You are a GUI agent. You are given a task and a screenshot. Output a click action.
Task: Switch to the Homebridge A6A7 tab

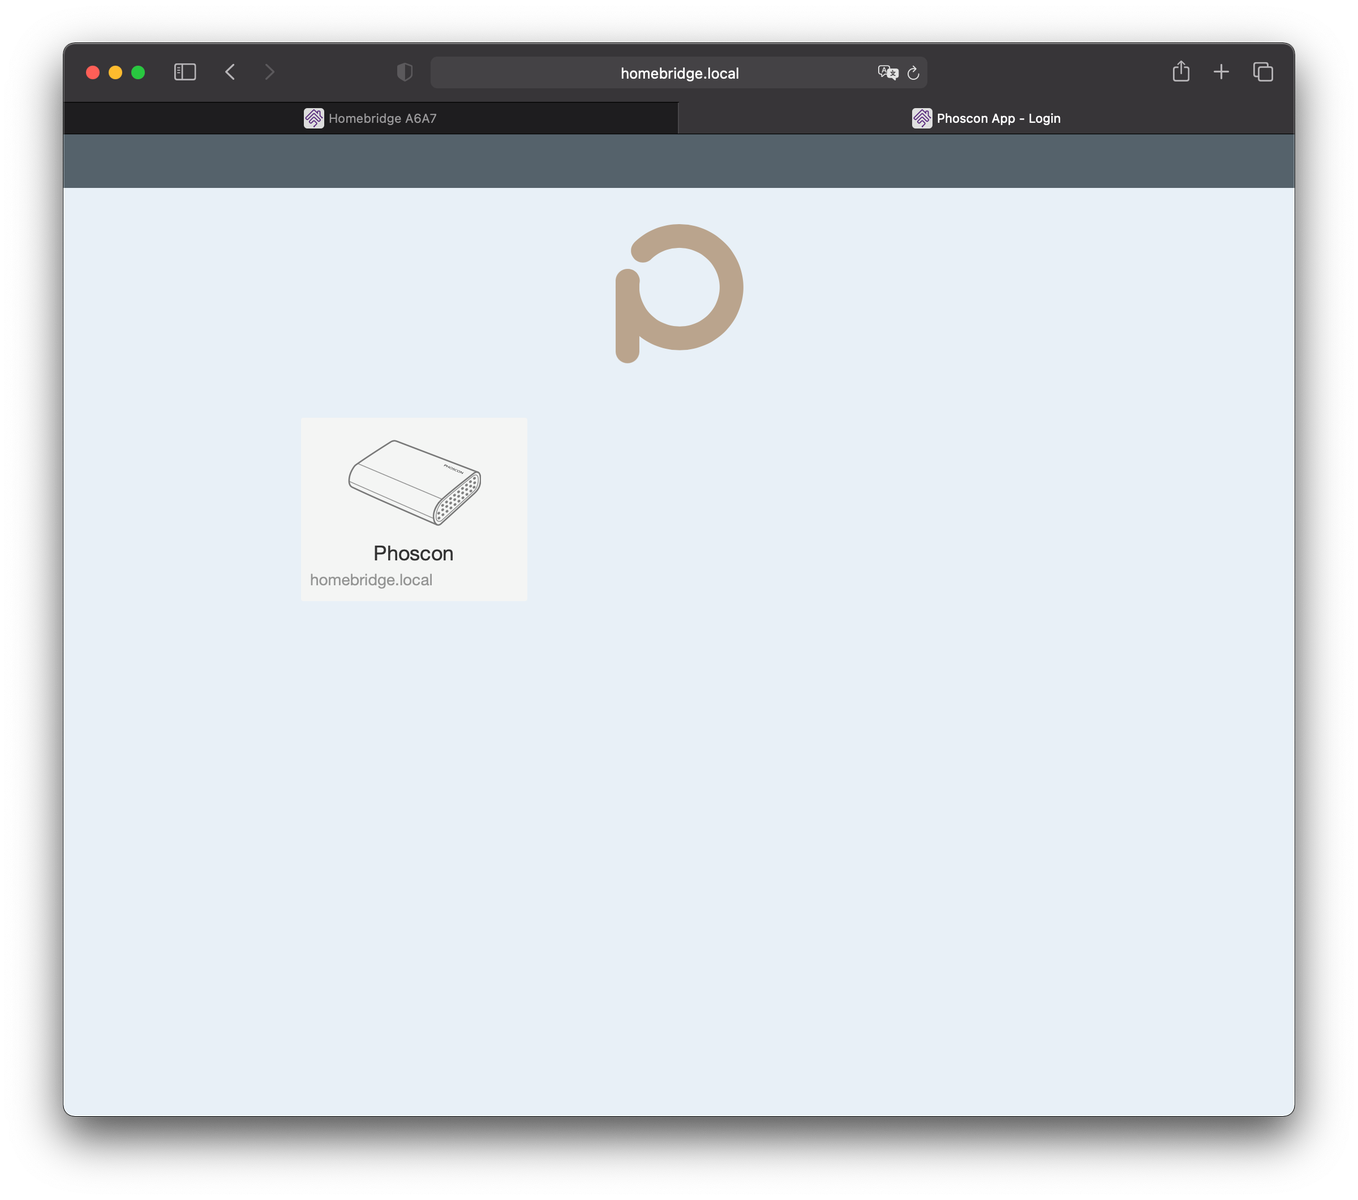point(371,118)
